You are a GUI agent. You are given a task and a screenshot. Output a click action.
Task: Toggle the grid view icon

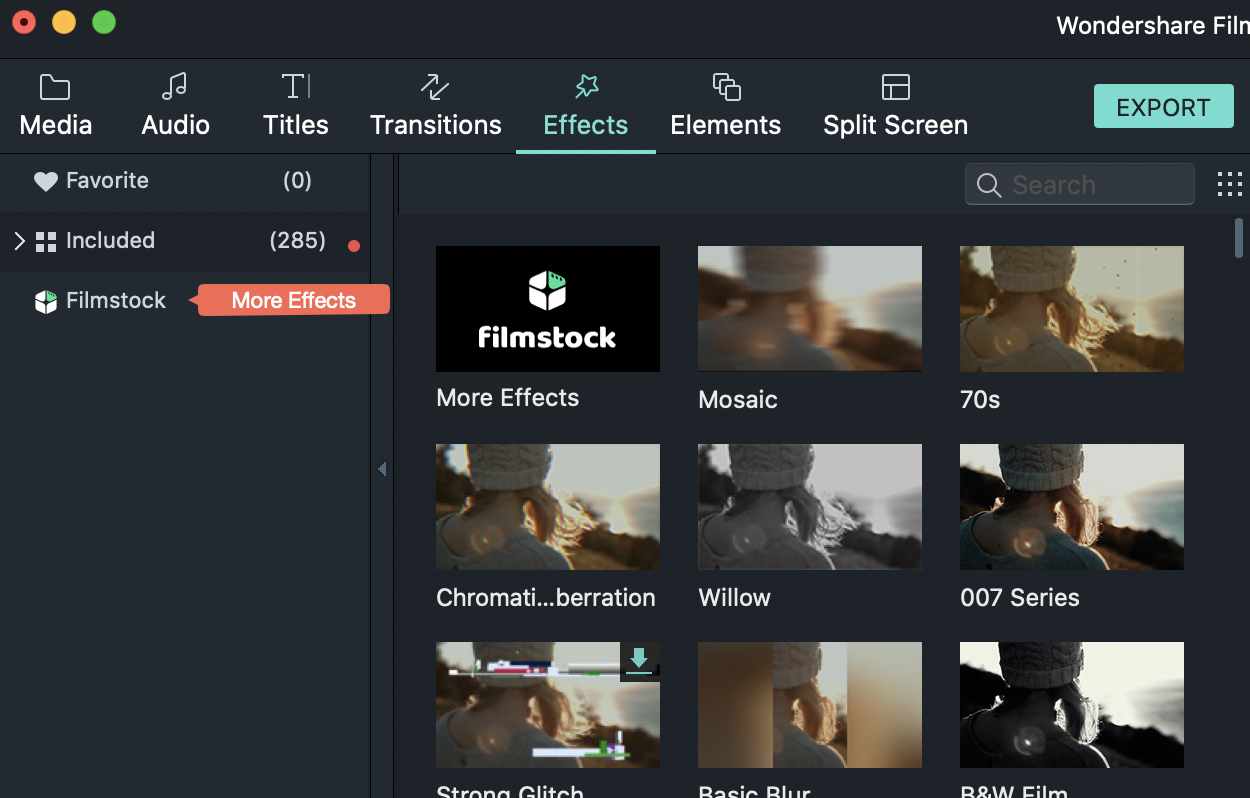(1230, 184)
